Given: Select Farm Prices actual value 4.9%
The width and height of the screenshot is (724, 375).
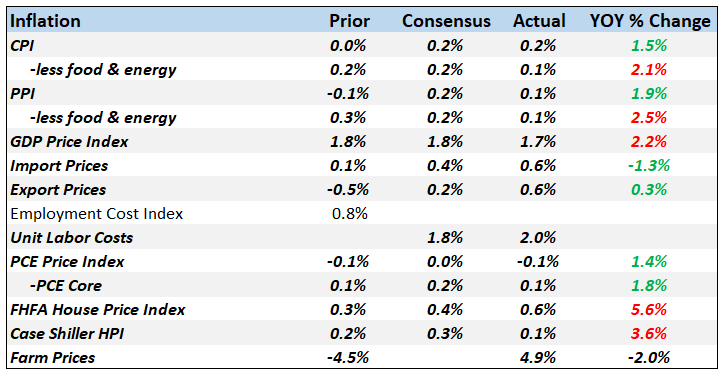Looking at the screenshot, I should point(538,357).
